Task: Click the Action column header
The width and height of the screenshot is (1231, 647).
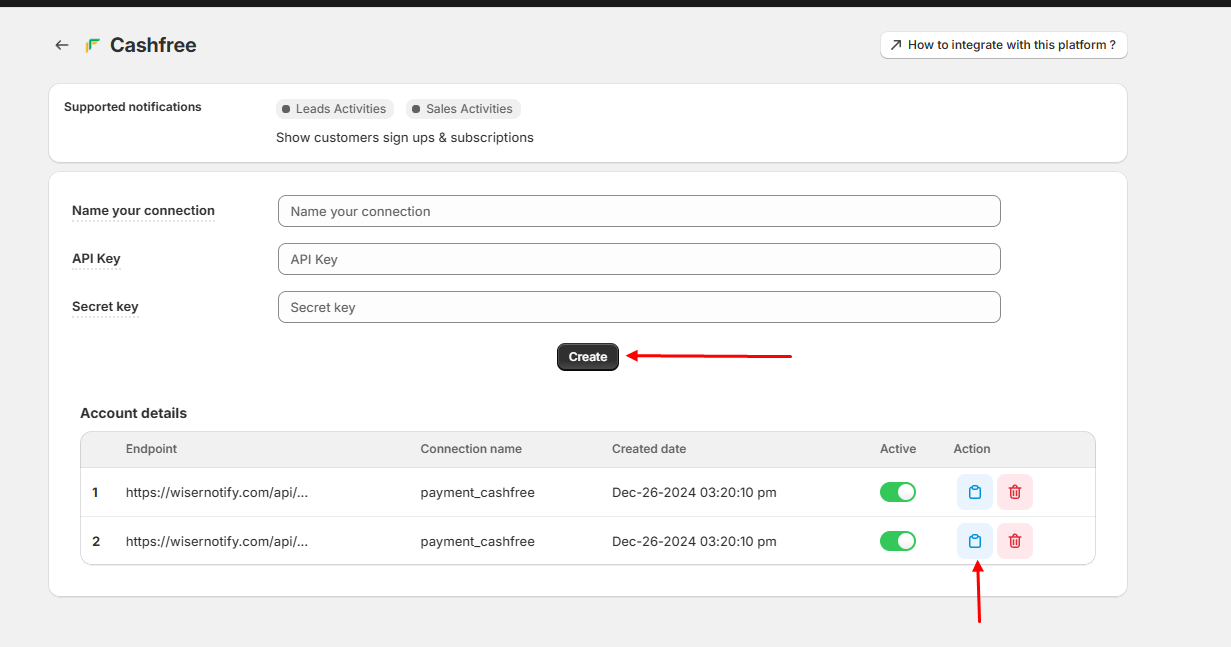Action: (x=972, y=449)
